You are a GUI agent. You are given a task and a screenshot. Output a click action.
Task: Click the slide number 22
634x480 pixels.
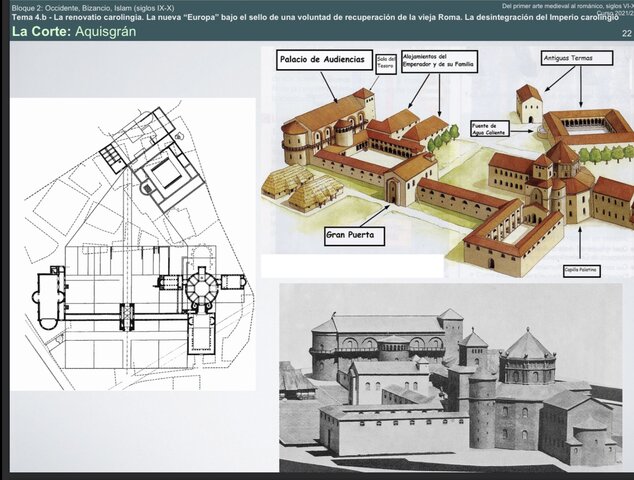626,34
